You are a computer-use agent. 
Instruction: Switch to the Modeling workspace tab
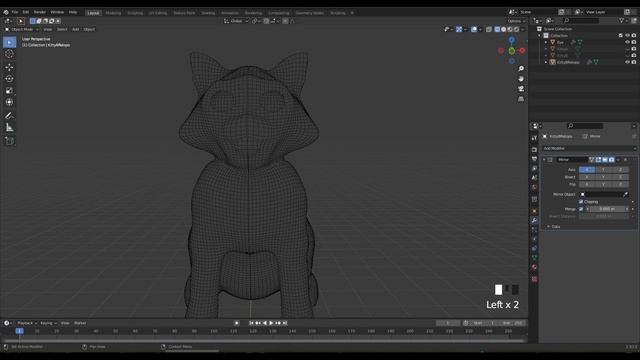113,13
